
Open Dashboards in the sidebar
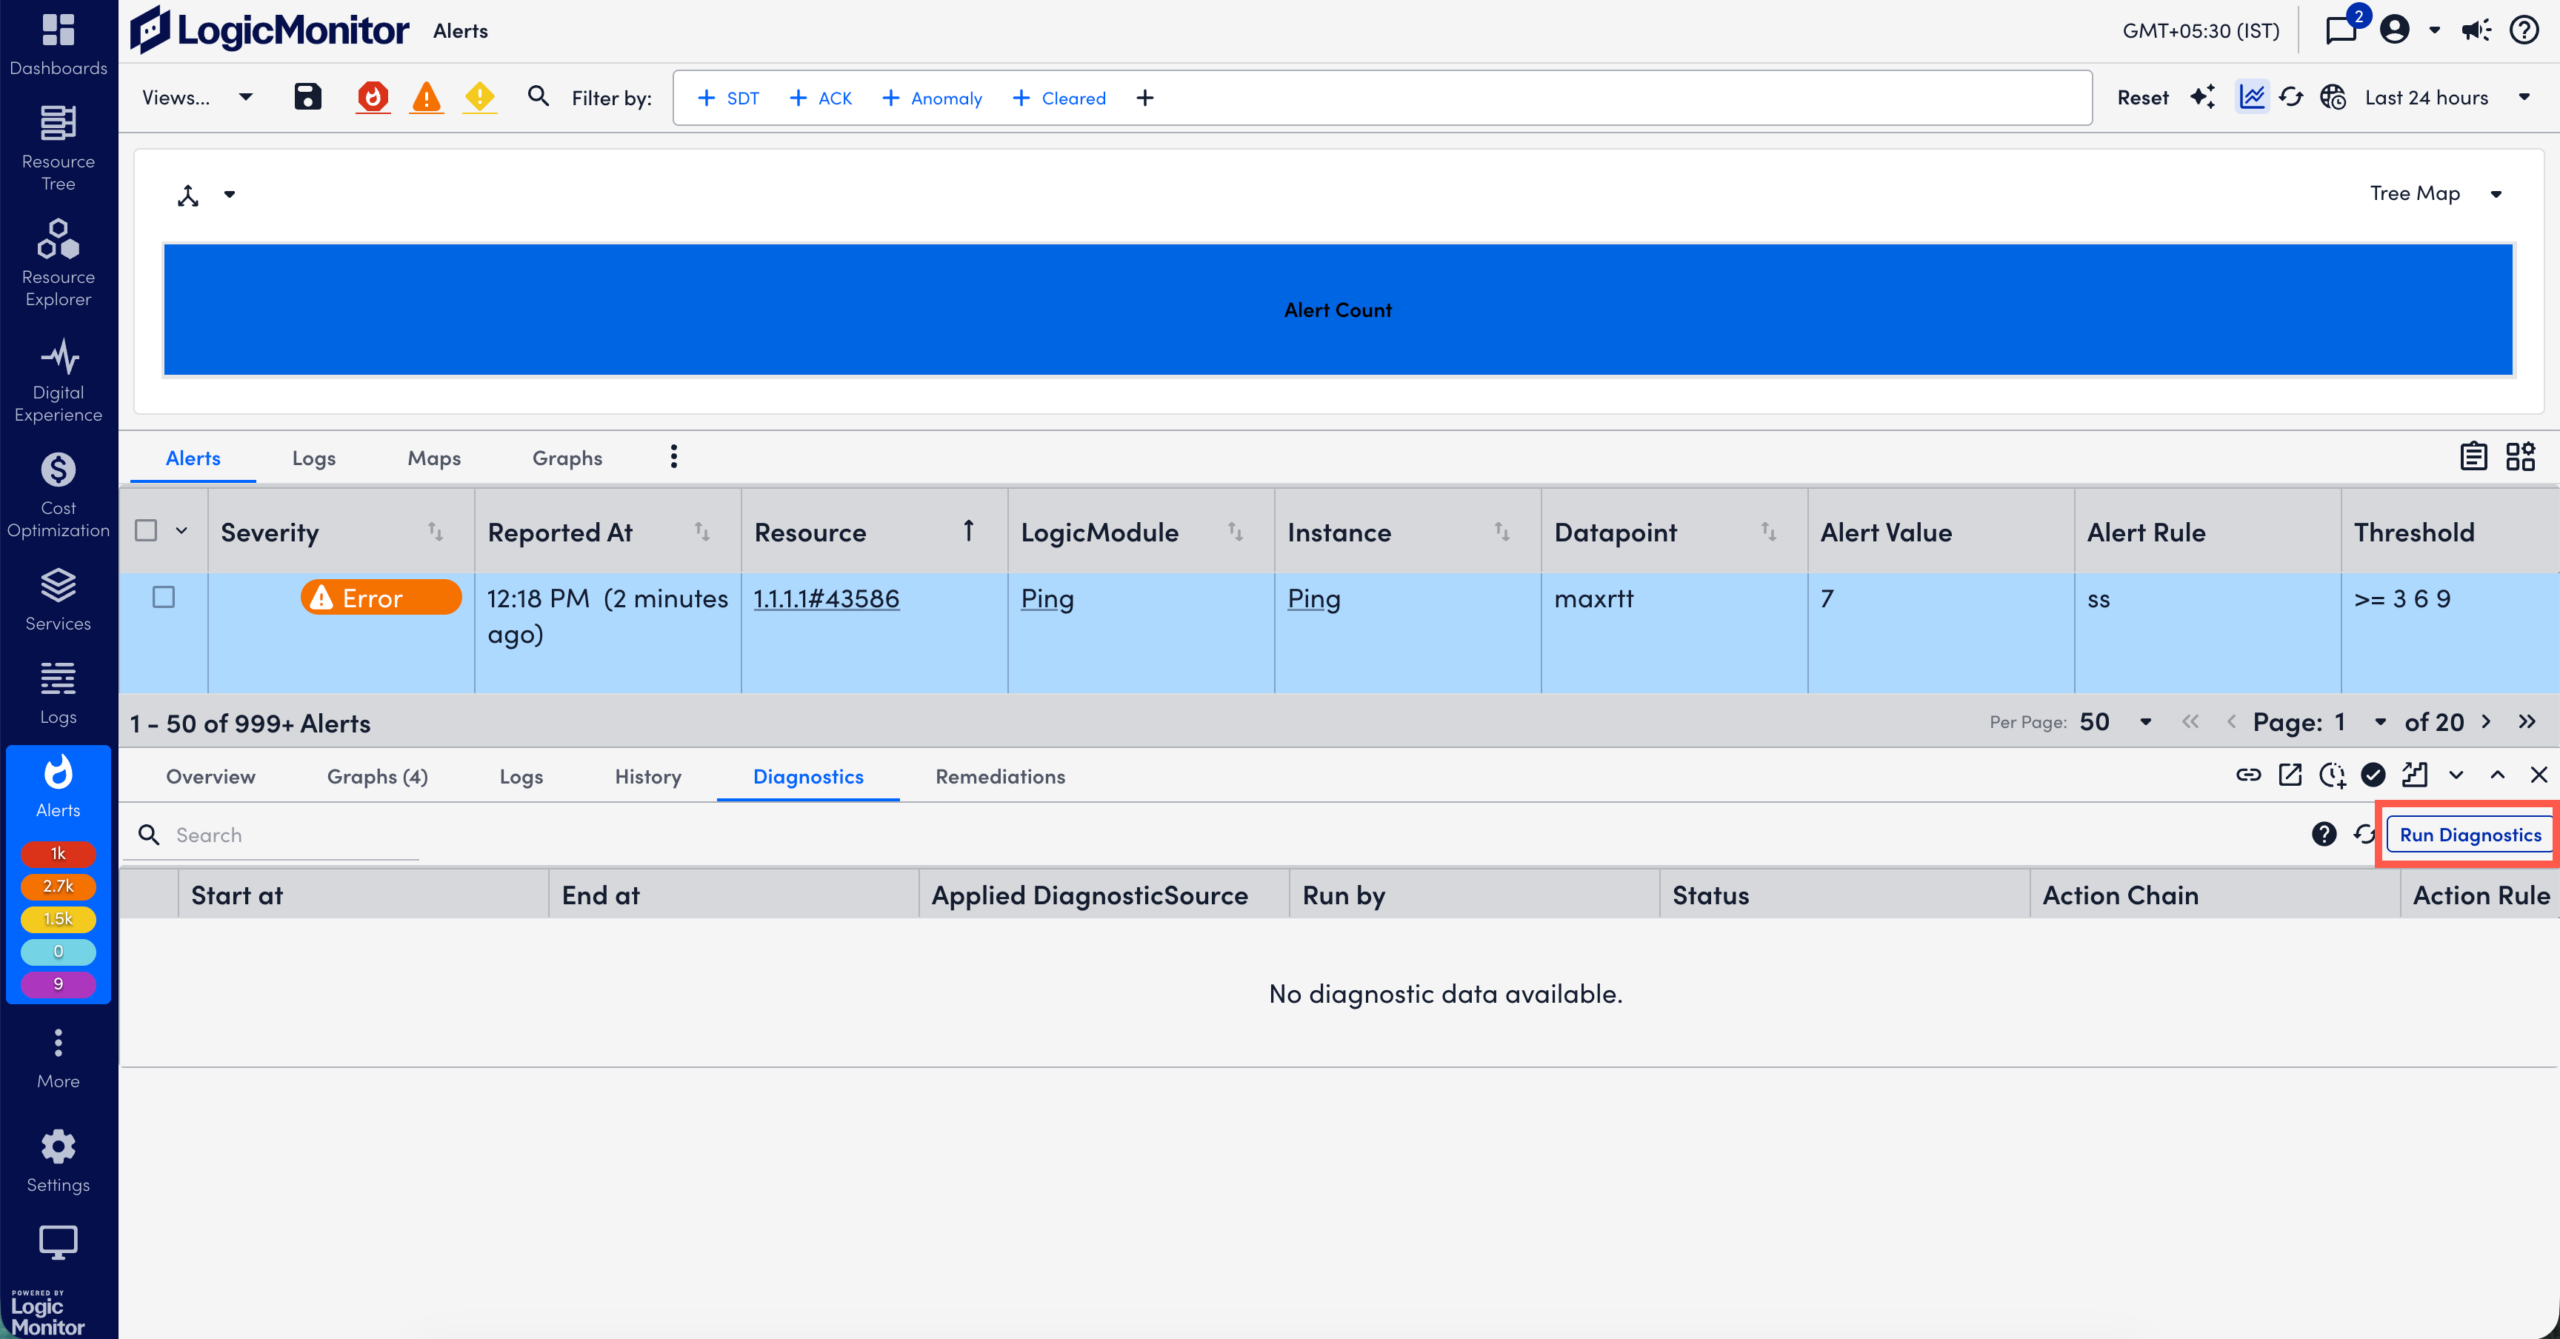[x=58, y=44]
